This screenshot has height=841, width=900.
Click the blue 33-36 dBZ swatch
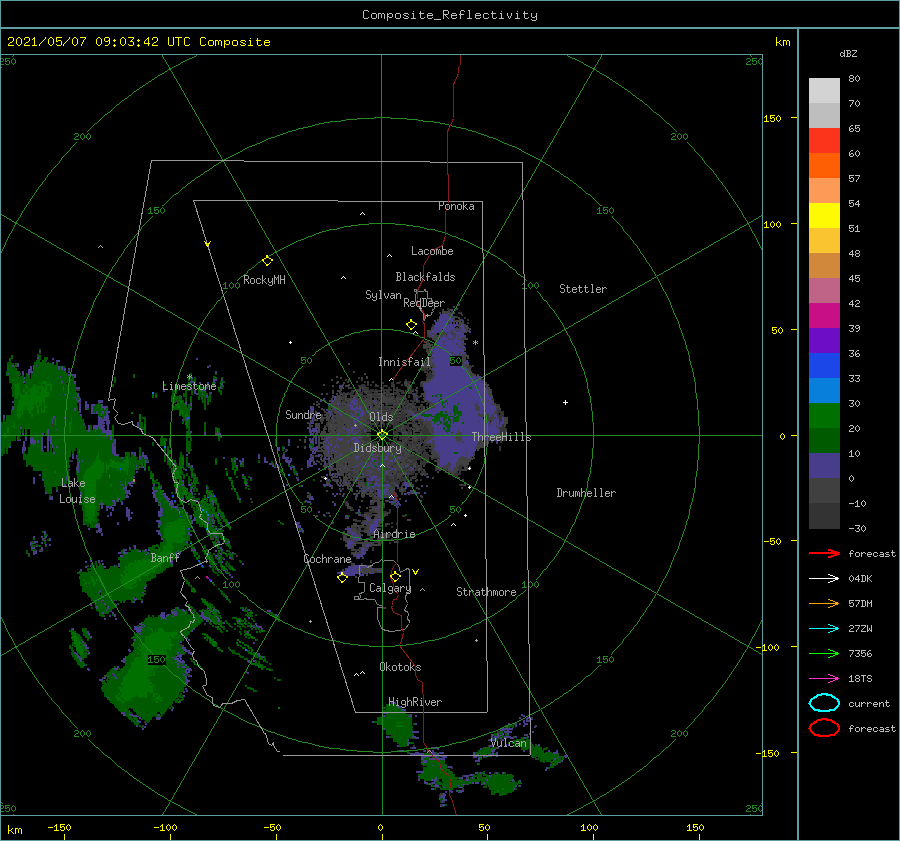pyautogui.click(x=824, y=366)
